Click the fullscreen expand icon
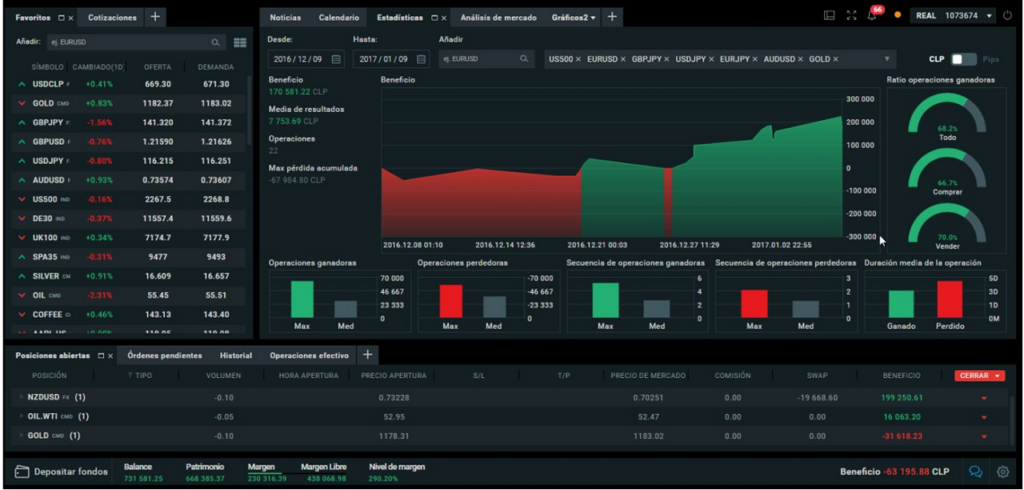 coord(851,16)
